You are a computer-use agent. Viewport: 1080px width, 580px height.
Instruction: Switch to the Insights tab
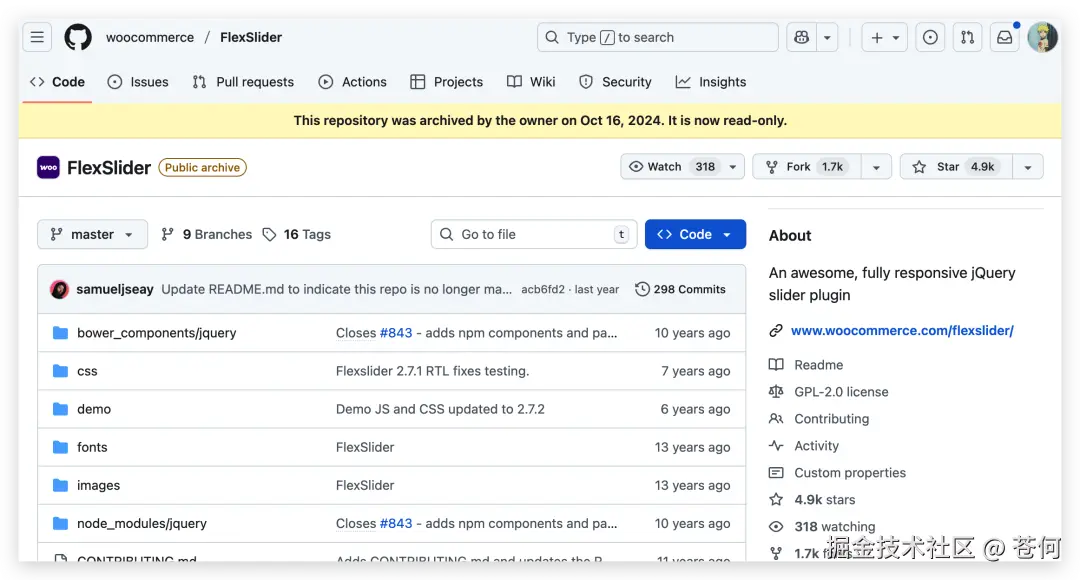[x=711, y=82]
